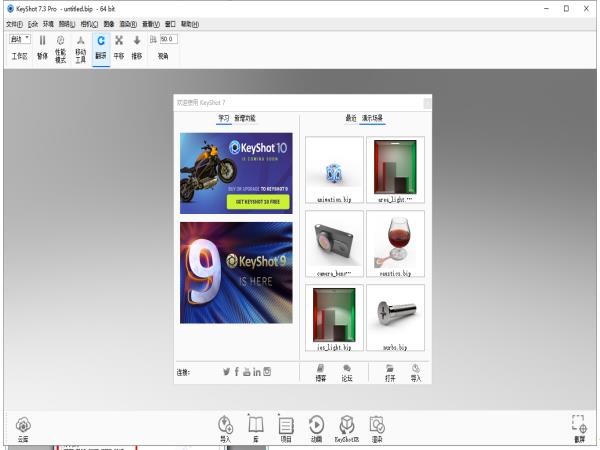
Task: Open the 帮助(H) menu
Action: click(190, 24)
